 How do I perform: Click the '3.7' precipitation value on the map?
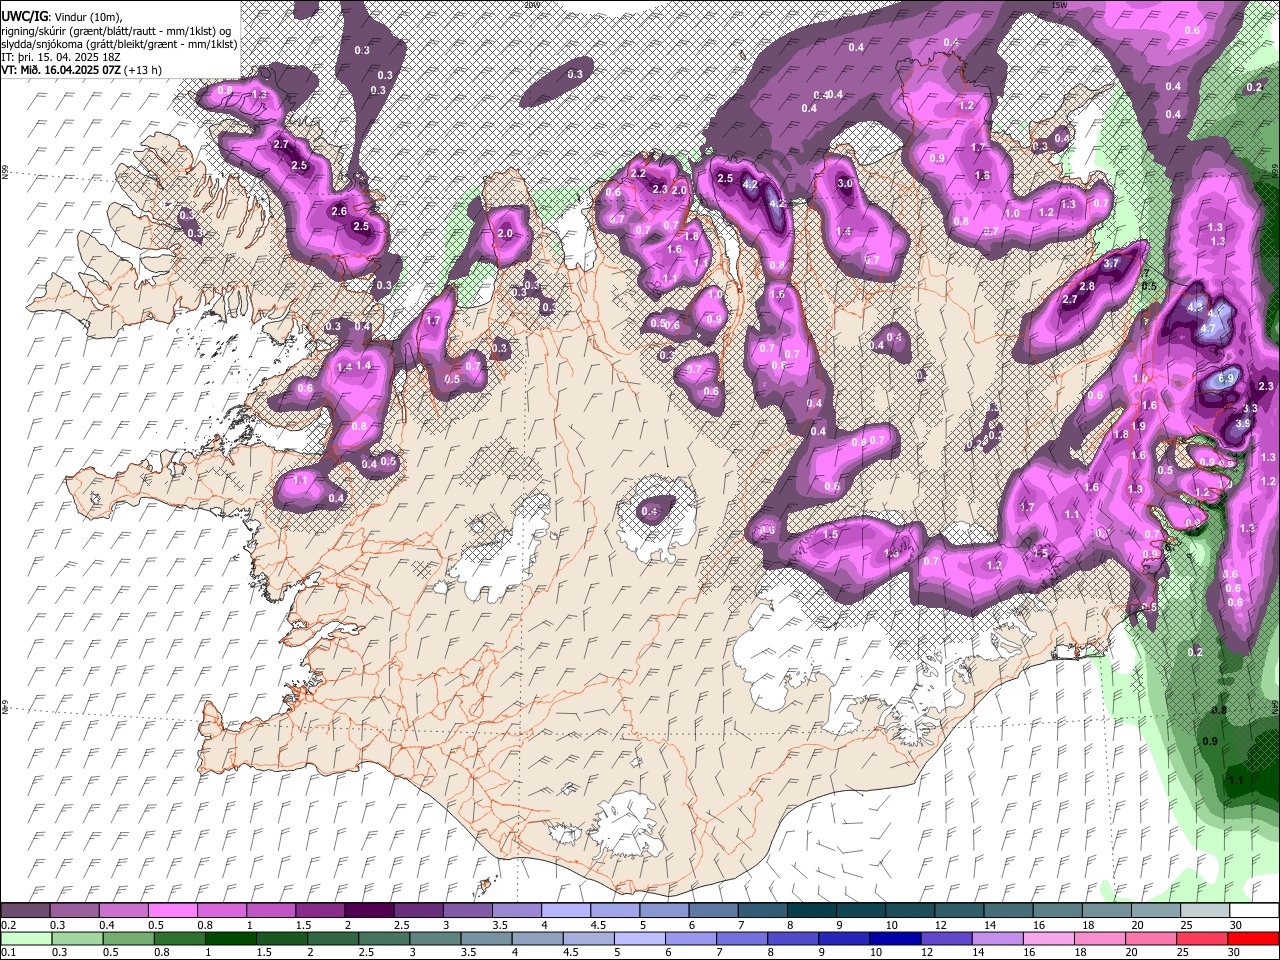coord(1112,264)
